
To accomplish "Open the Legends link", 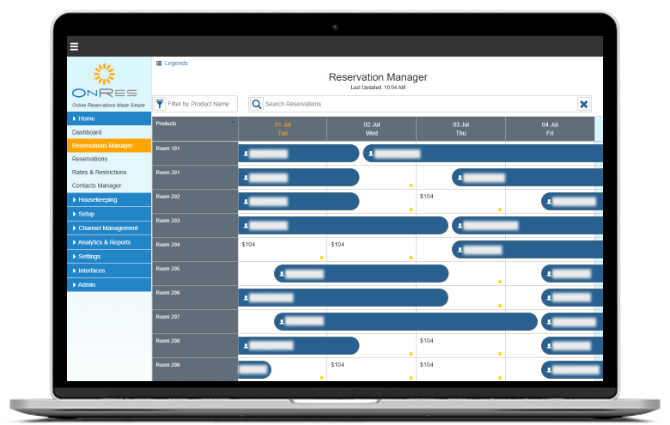I will point(176,63).
